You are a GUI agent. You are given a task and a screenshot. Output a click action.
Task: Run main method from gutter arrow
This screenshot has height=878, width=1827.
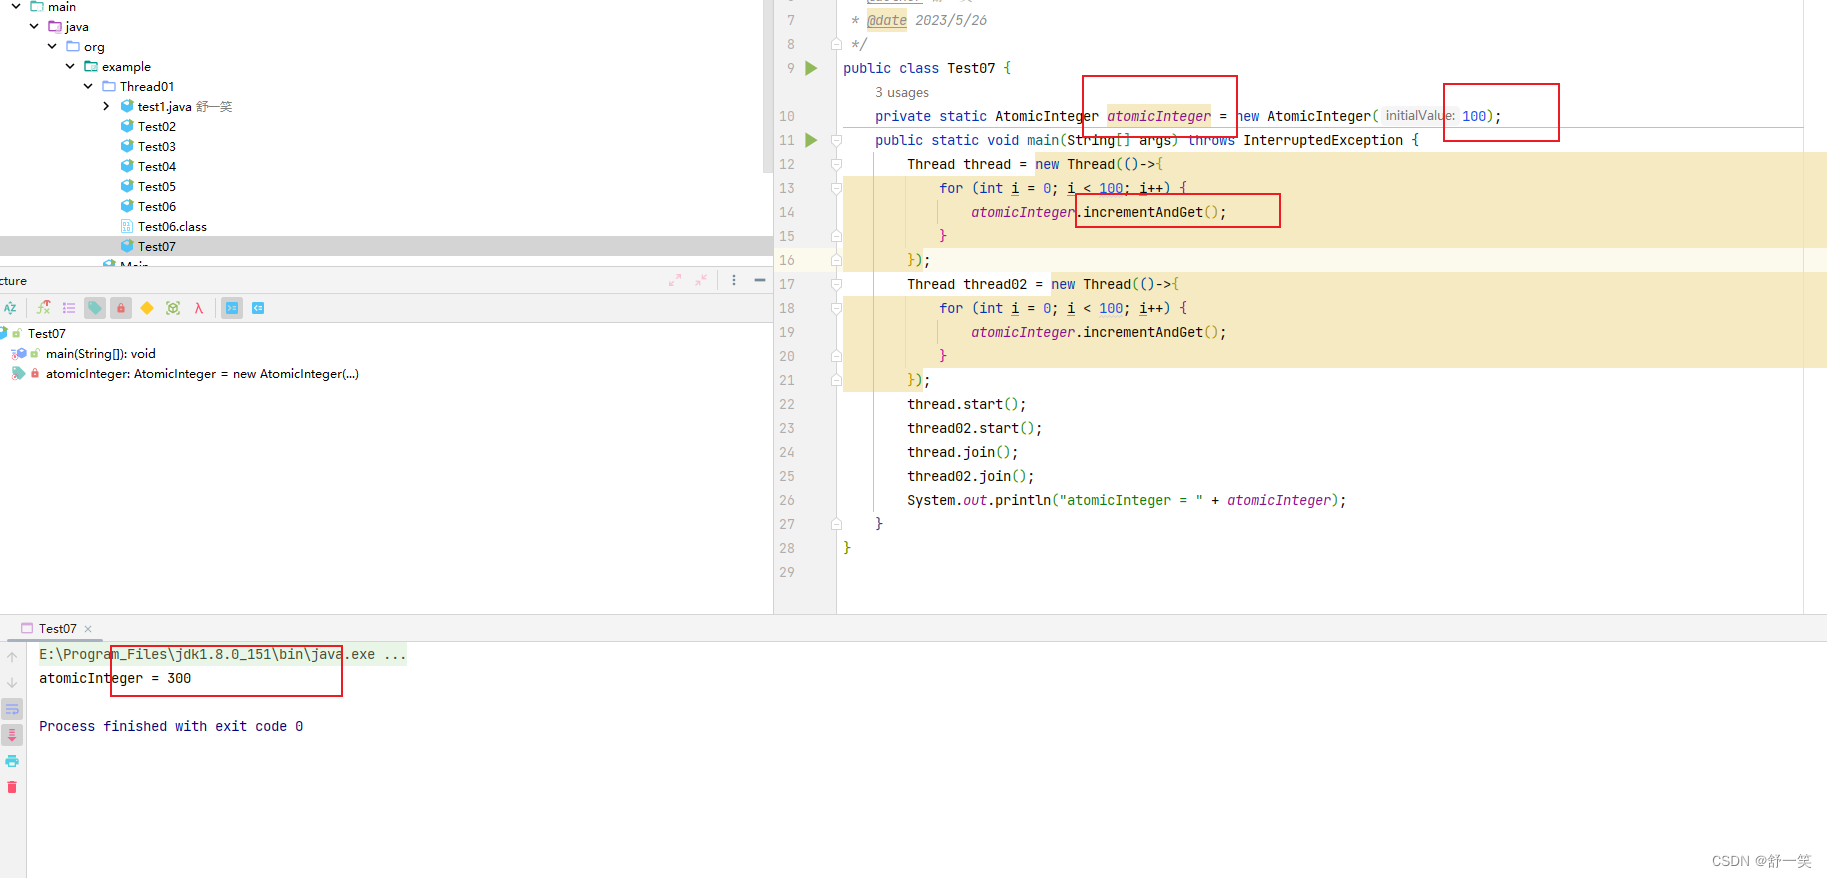pyautogui.click(x=811, y=140)
